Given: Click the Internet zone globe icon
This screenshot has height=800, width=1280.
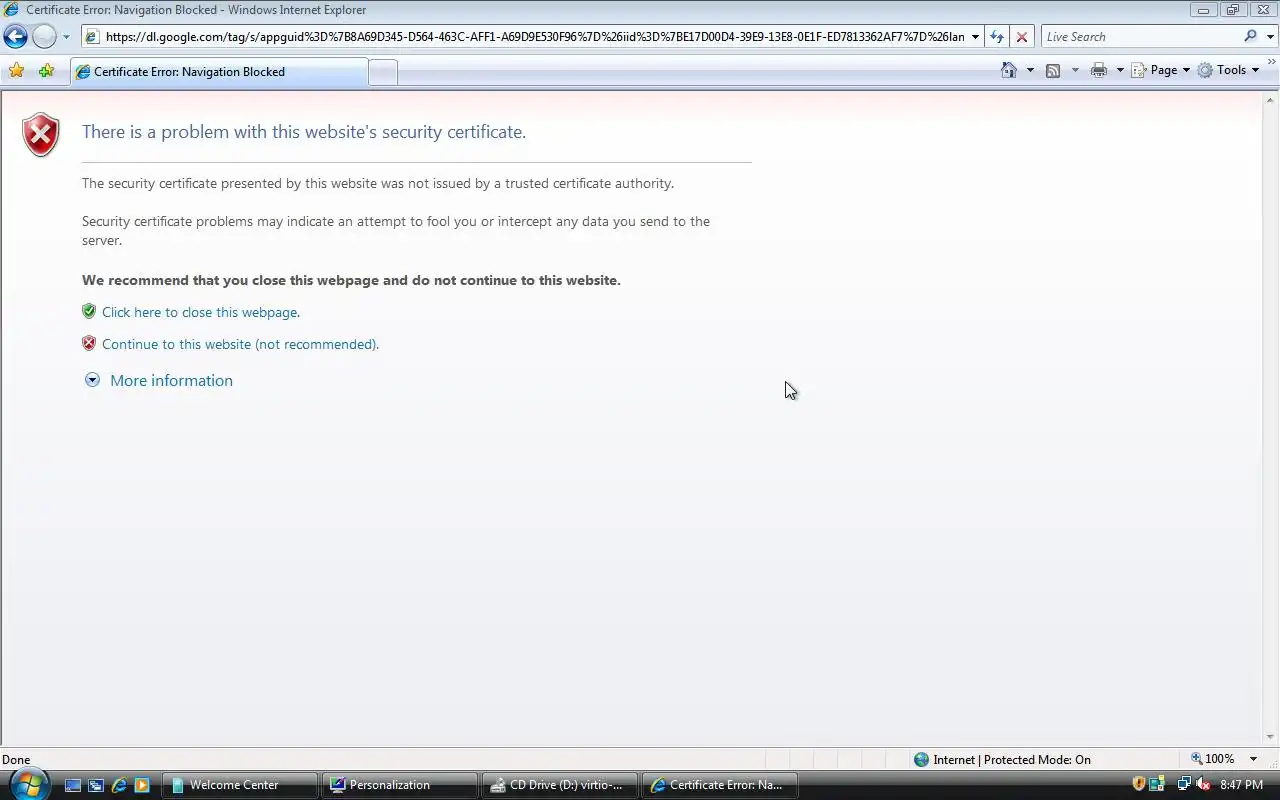Looking at the screenshot, I should pyautogui.click(x=921, y=759).
